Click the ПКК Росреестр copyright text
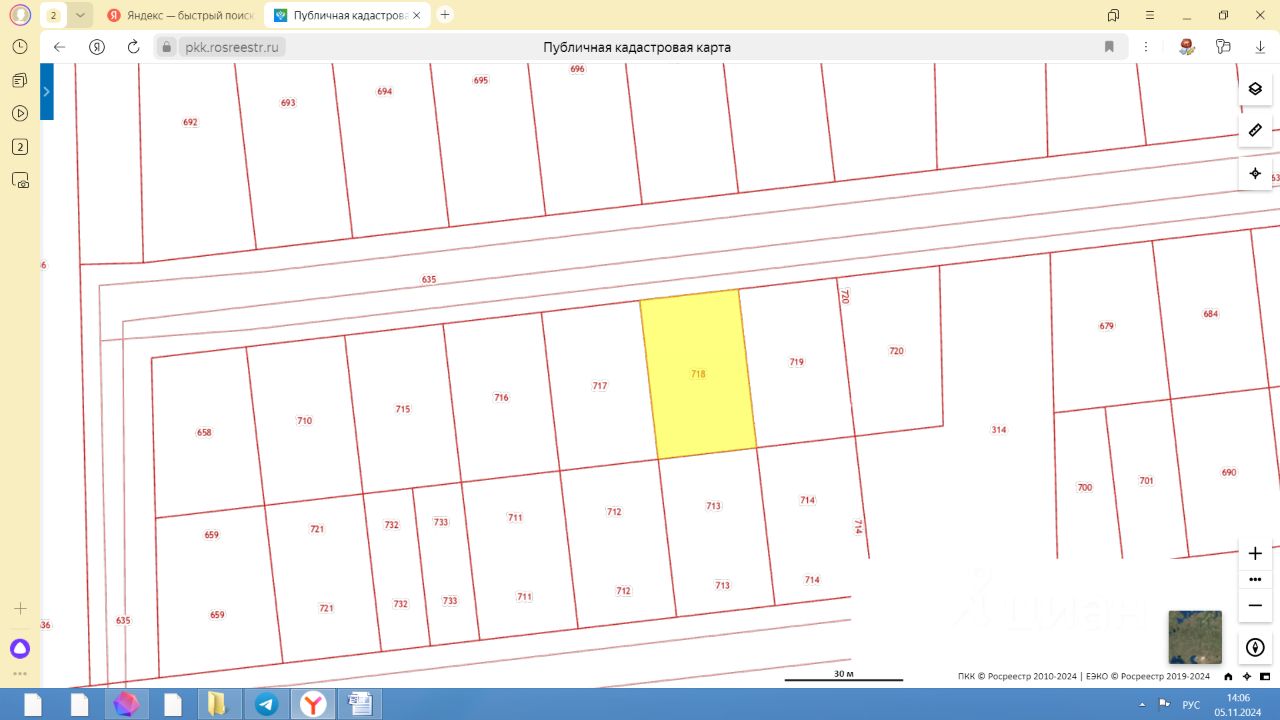 point(1084,676)
